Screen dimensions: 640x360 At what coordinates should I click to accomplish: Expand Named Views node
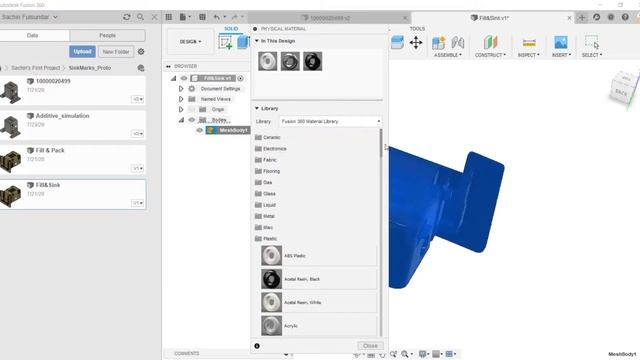click(x=181, y=99)
